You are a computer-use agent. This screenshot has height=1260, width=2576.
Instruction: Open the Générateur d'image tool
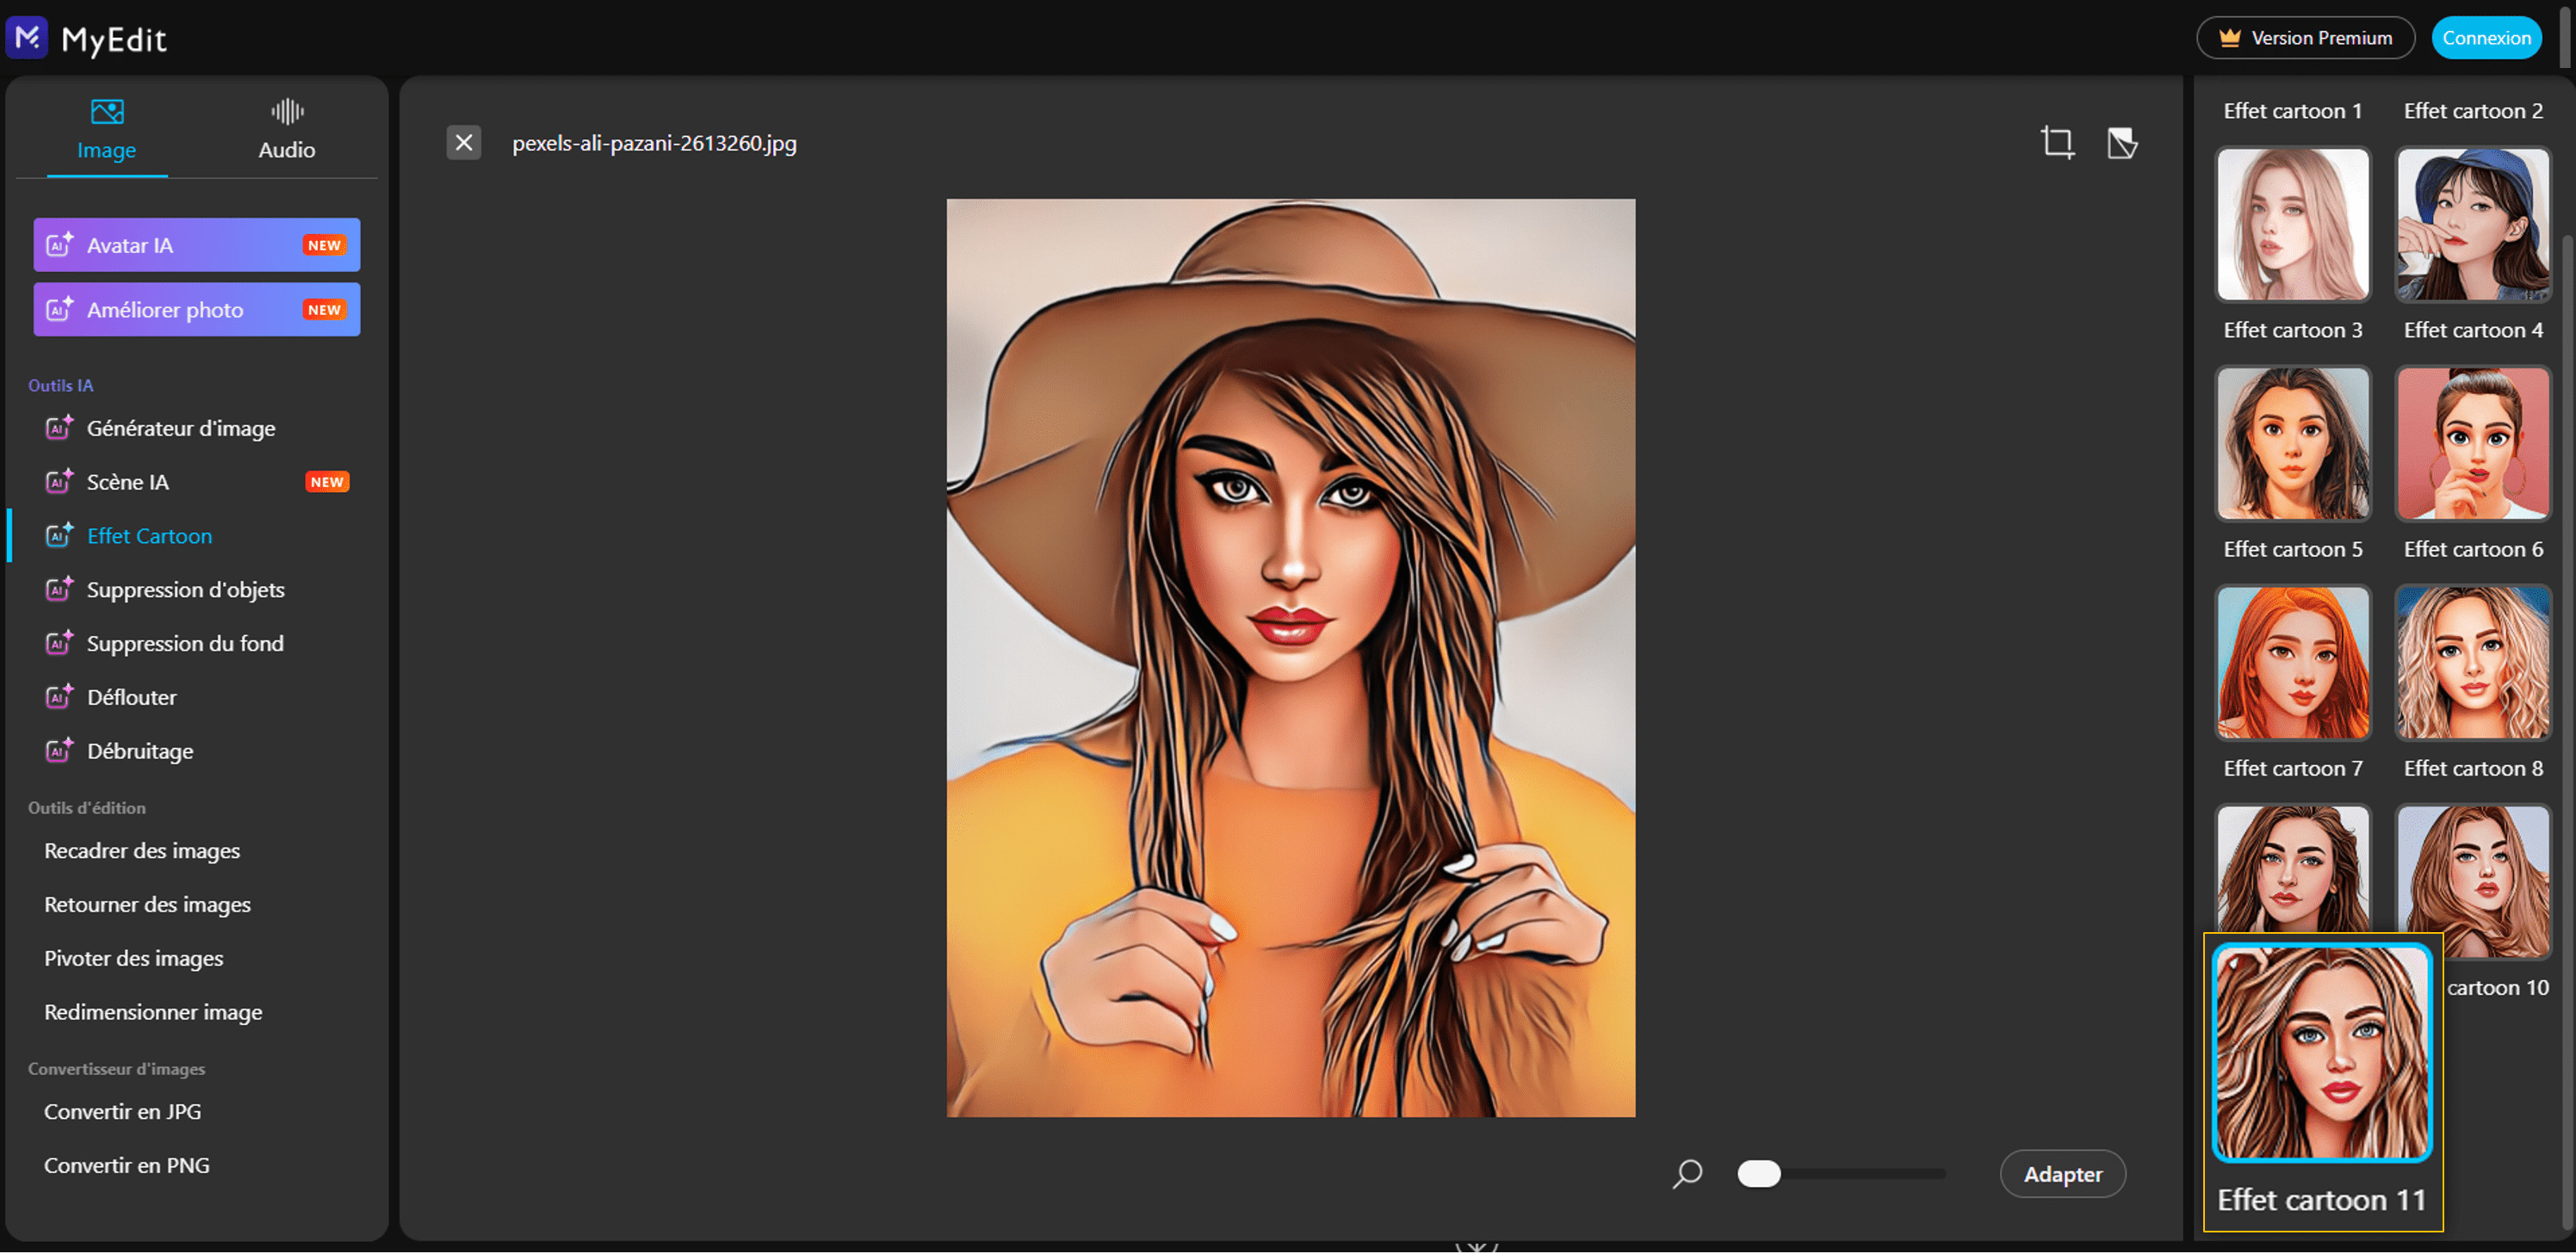coord(180,428)
